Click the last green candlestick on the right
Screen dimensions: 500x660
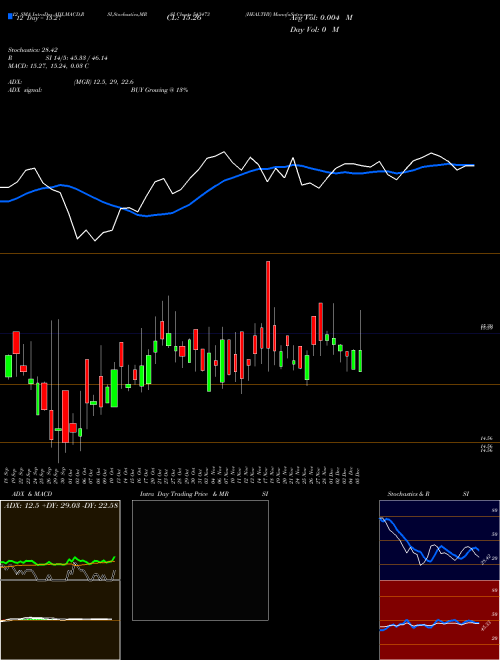click(360, 361)
